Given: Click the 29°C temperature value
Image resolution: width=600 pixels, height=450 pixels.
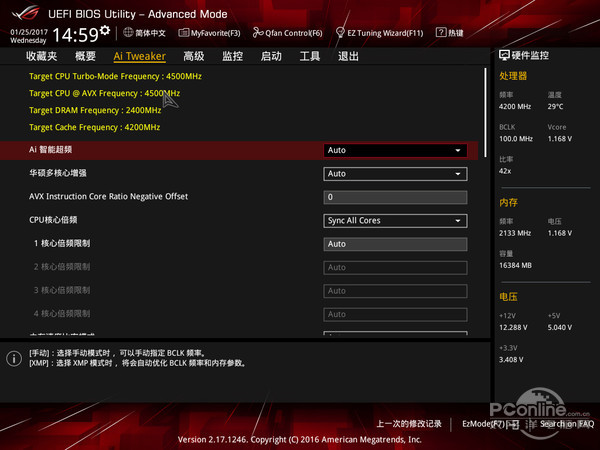Looking at the screenshot, I should click(555, 106).
